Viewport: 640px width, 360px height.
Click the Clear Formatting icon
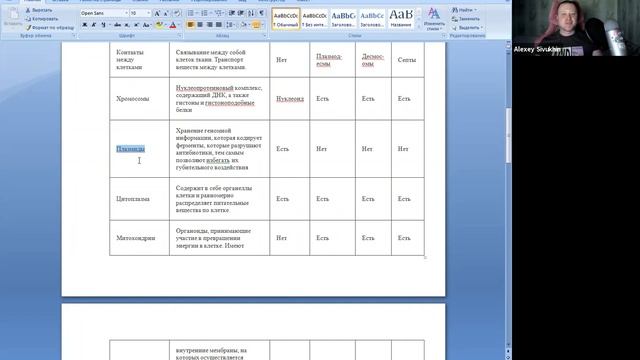(177, 13)
